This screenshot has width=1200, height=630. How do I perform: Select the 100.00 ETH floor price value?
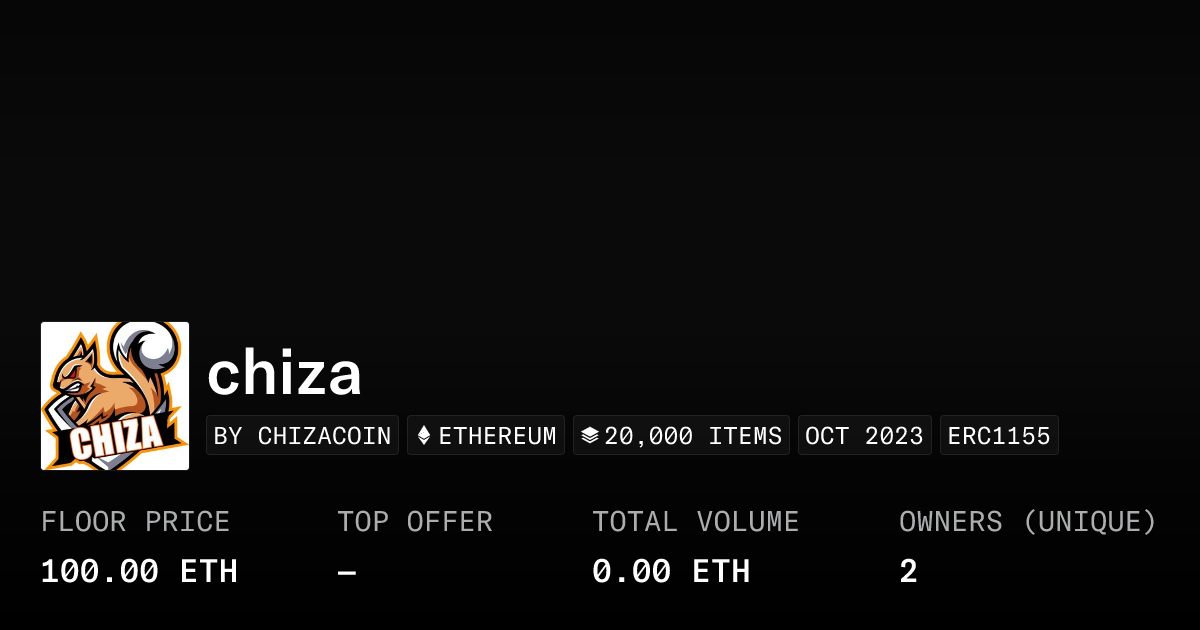click(139, 572)
